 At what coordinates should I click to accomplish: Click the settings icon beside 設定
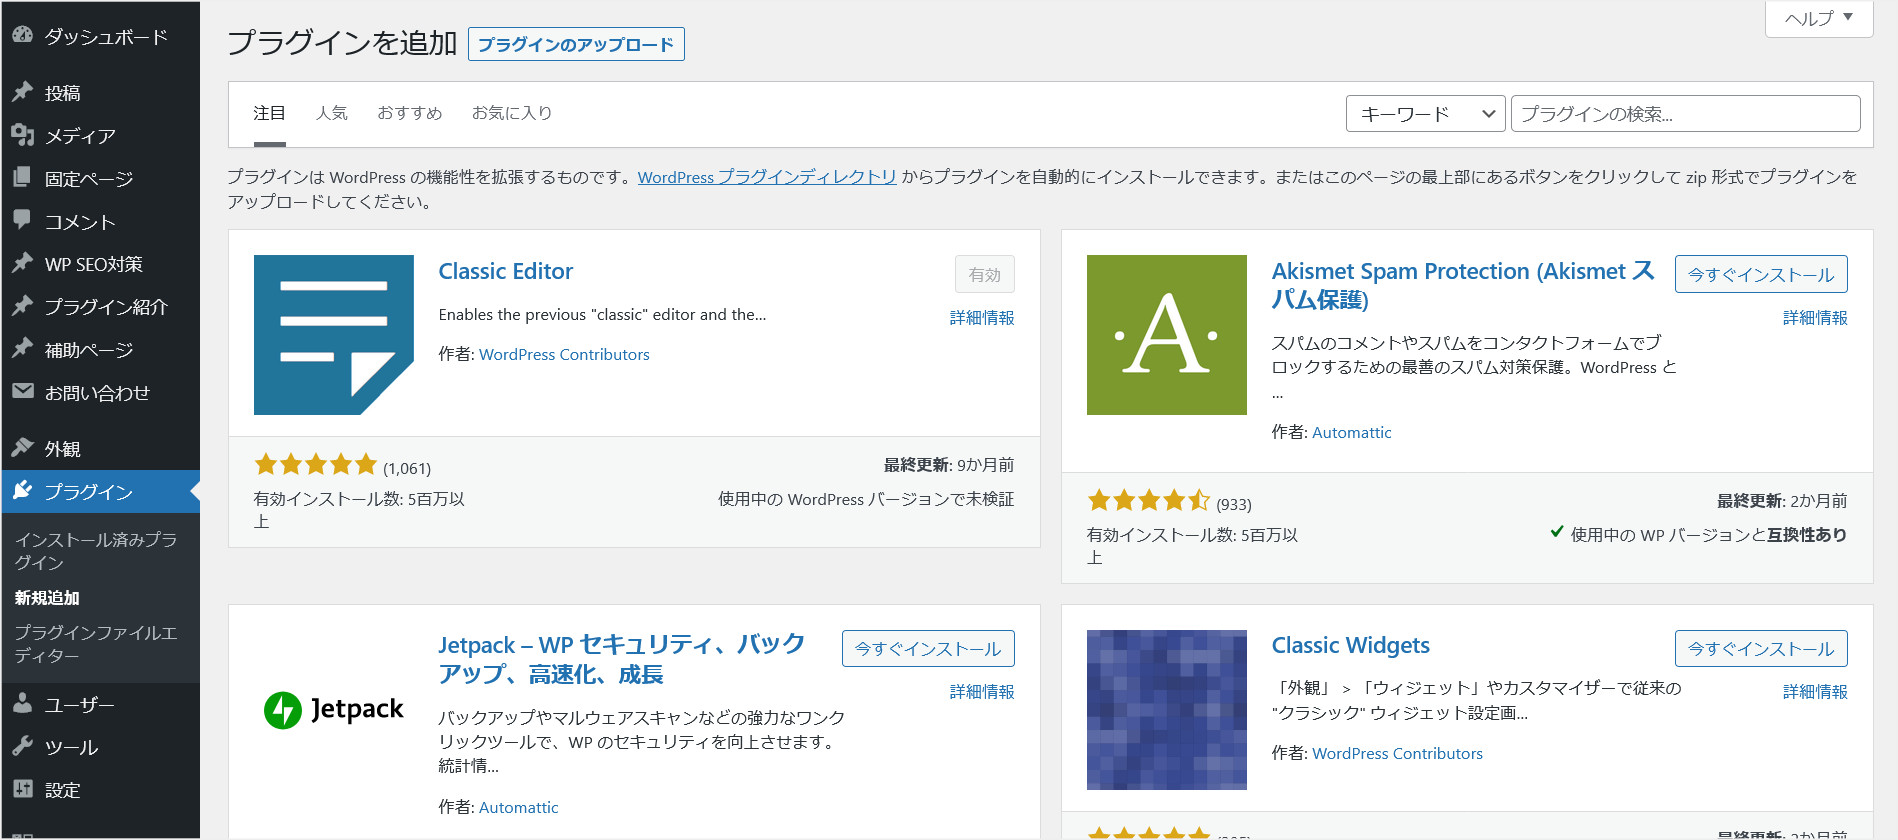tap(22, 789)
